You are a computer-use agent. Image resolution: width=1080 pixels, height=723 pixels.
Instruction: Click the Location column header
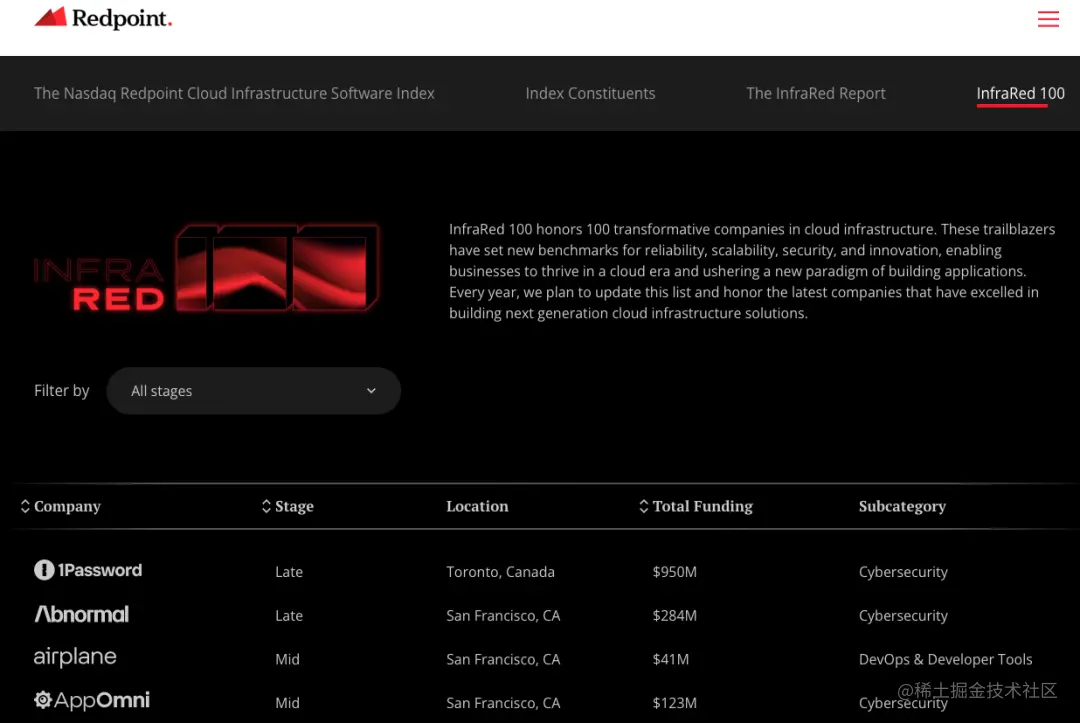(477, 506)
